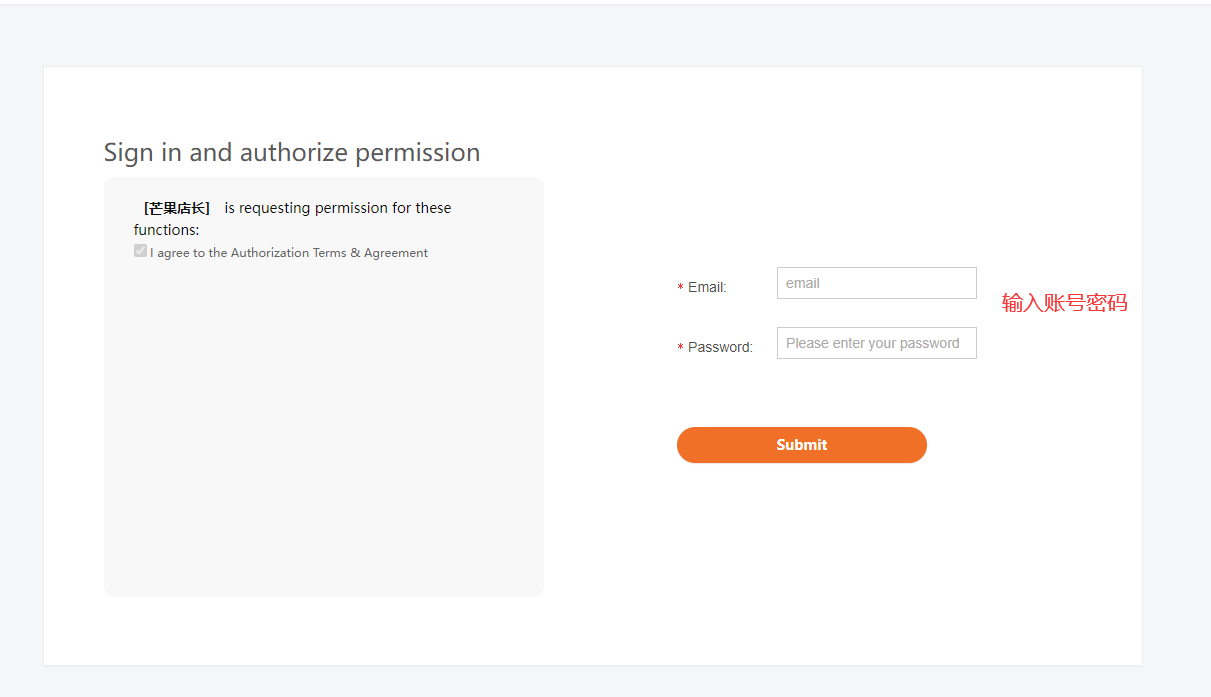This screenshot has height=697, width=1211.
Task: Click the word 'Agreement' in checkbox label
Action: click(396, 253)
